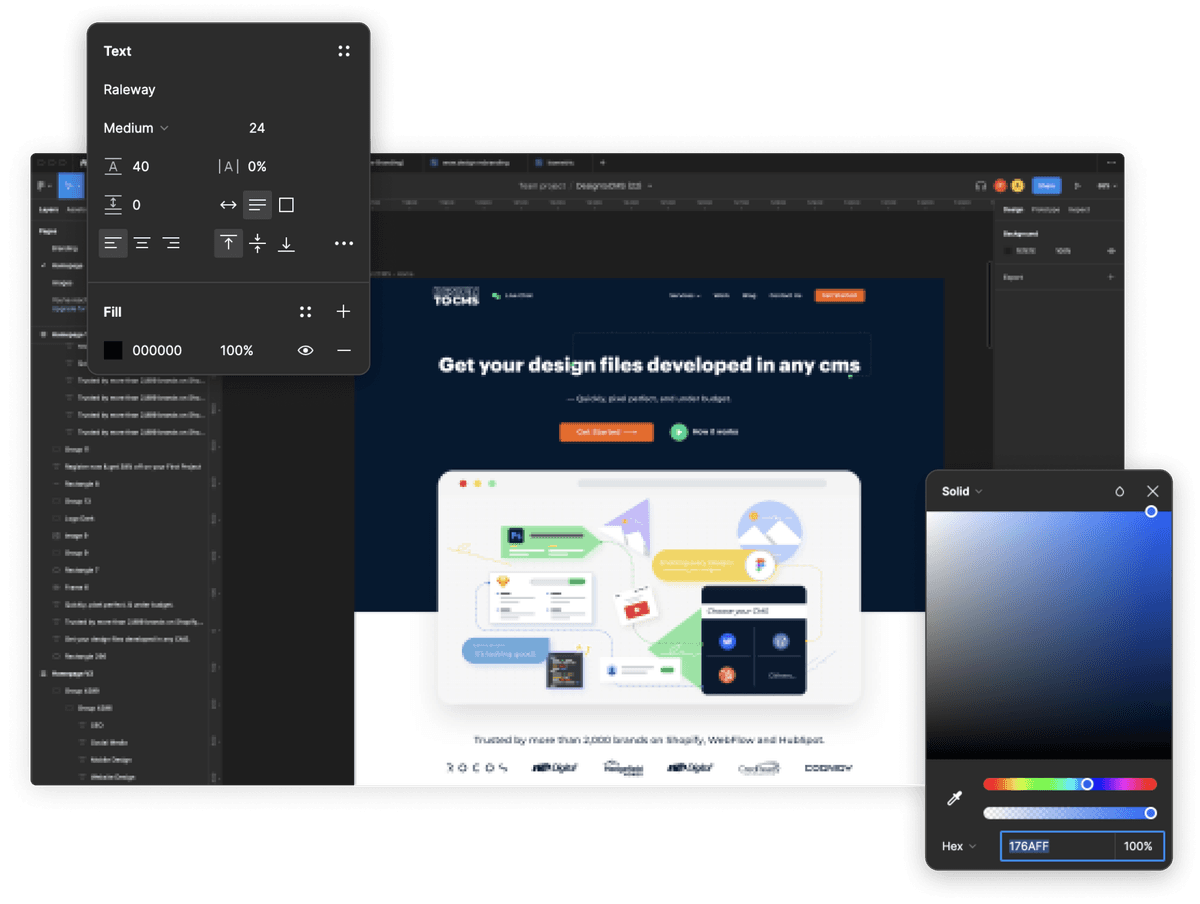Right-align the text
Screen dimensions: 1200x904
(x=171, y=243)
